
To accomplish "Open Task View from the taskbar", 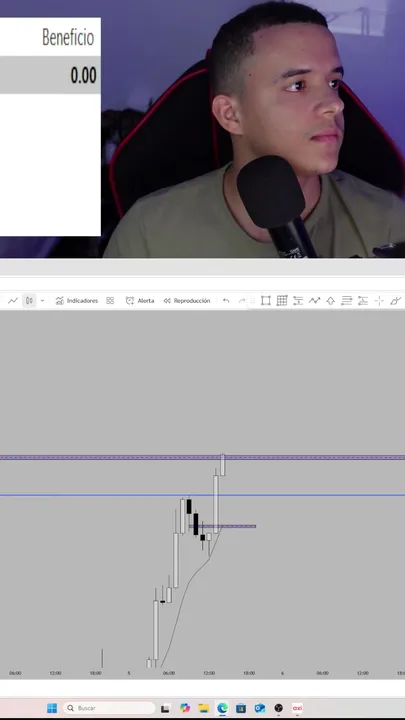I will [165, 708].
